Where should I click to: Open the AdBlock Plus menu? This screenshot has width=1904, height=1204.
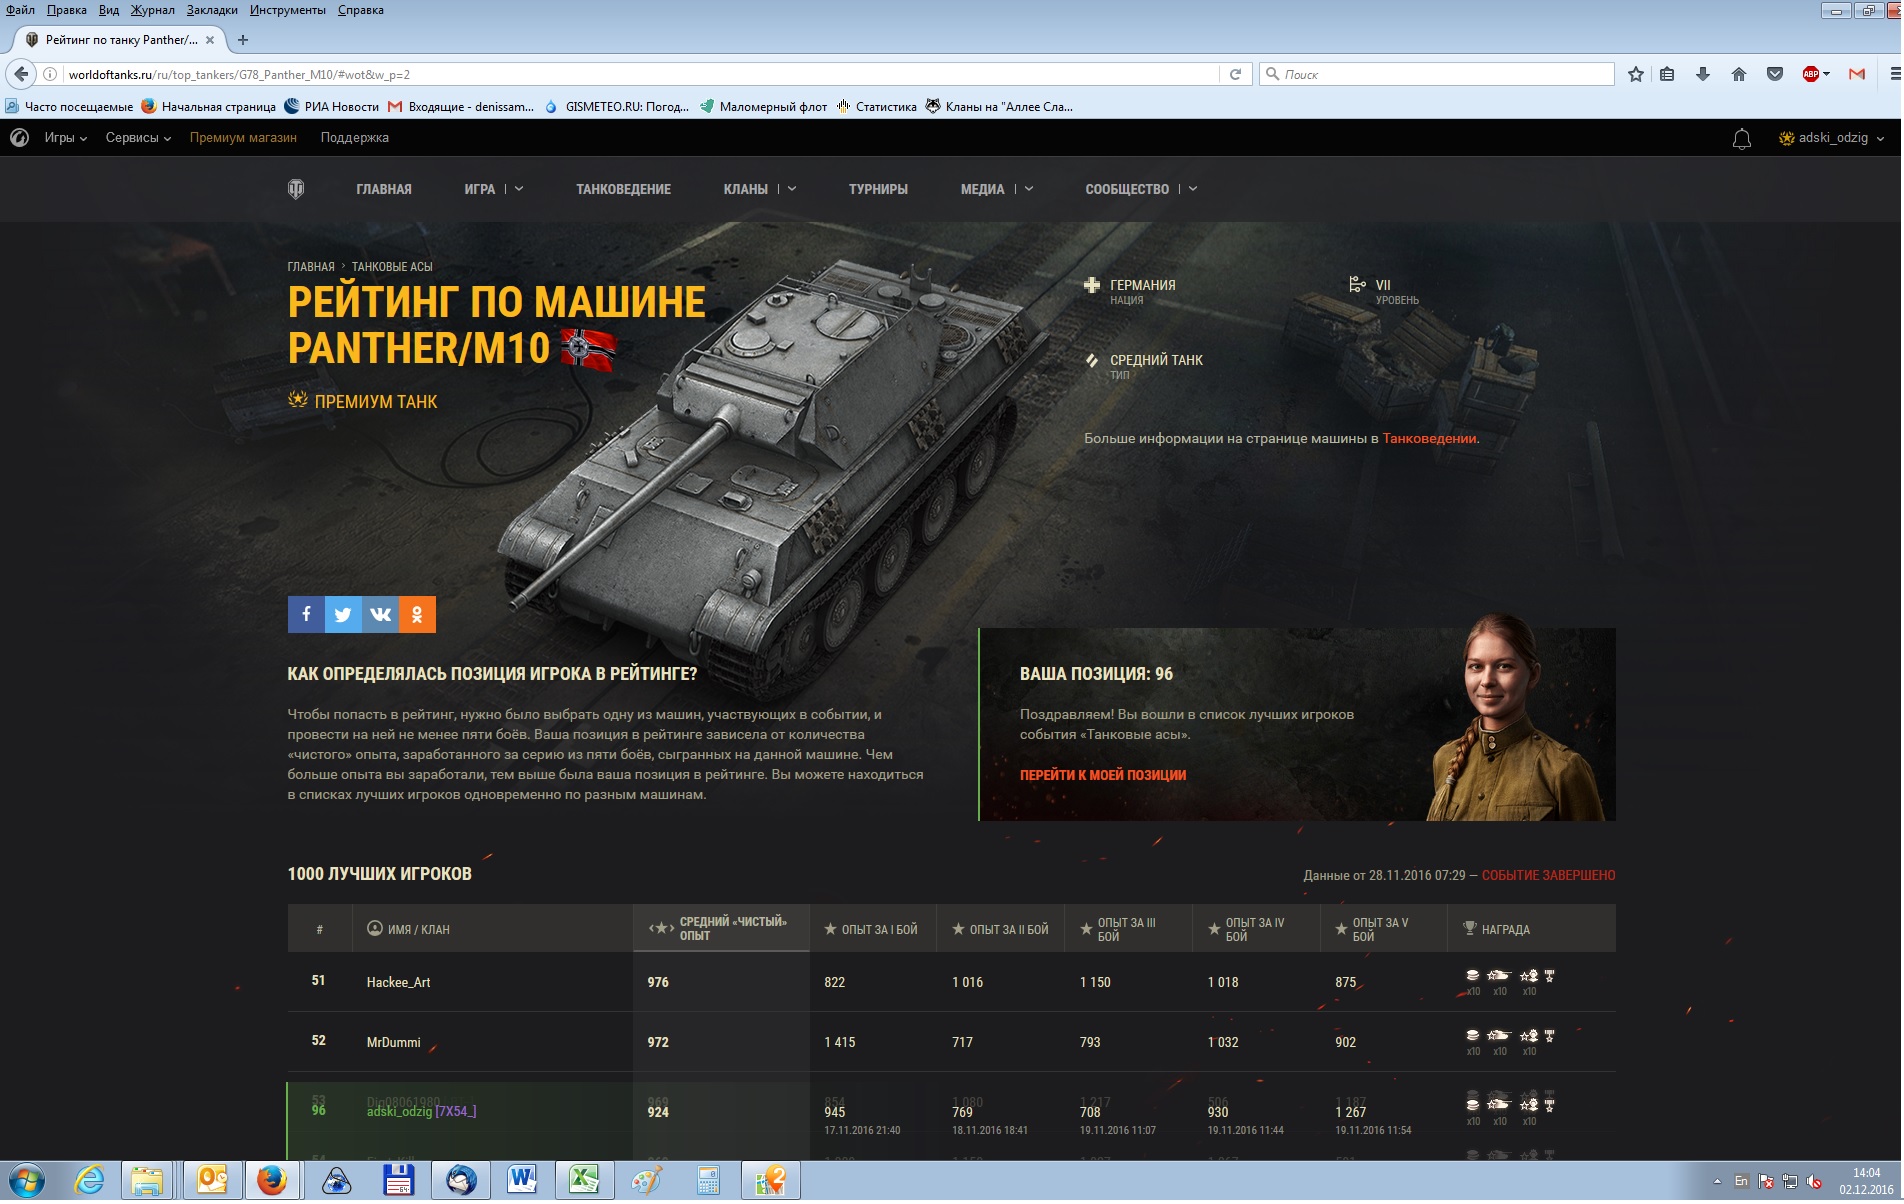(x=1814, y=74)
